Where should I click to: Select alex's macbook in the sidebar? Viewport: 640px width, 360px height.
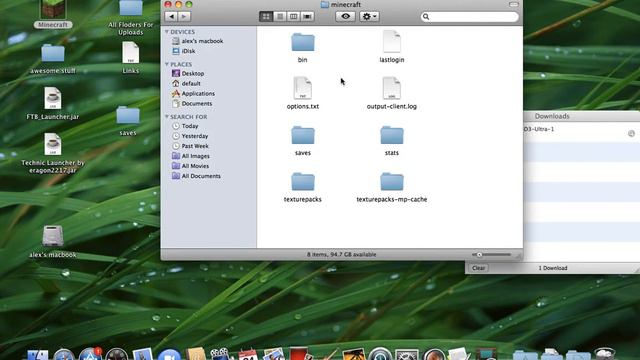[x=198, y=41]
